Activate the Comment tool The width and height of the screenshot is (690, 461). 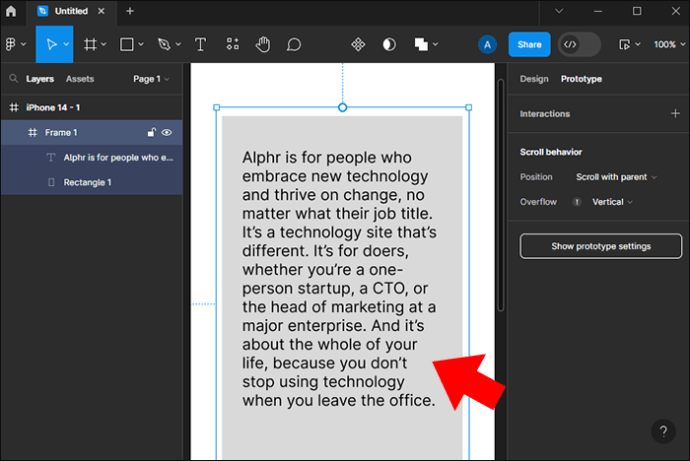294,44
